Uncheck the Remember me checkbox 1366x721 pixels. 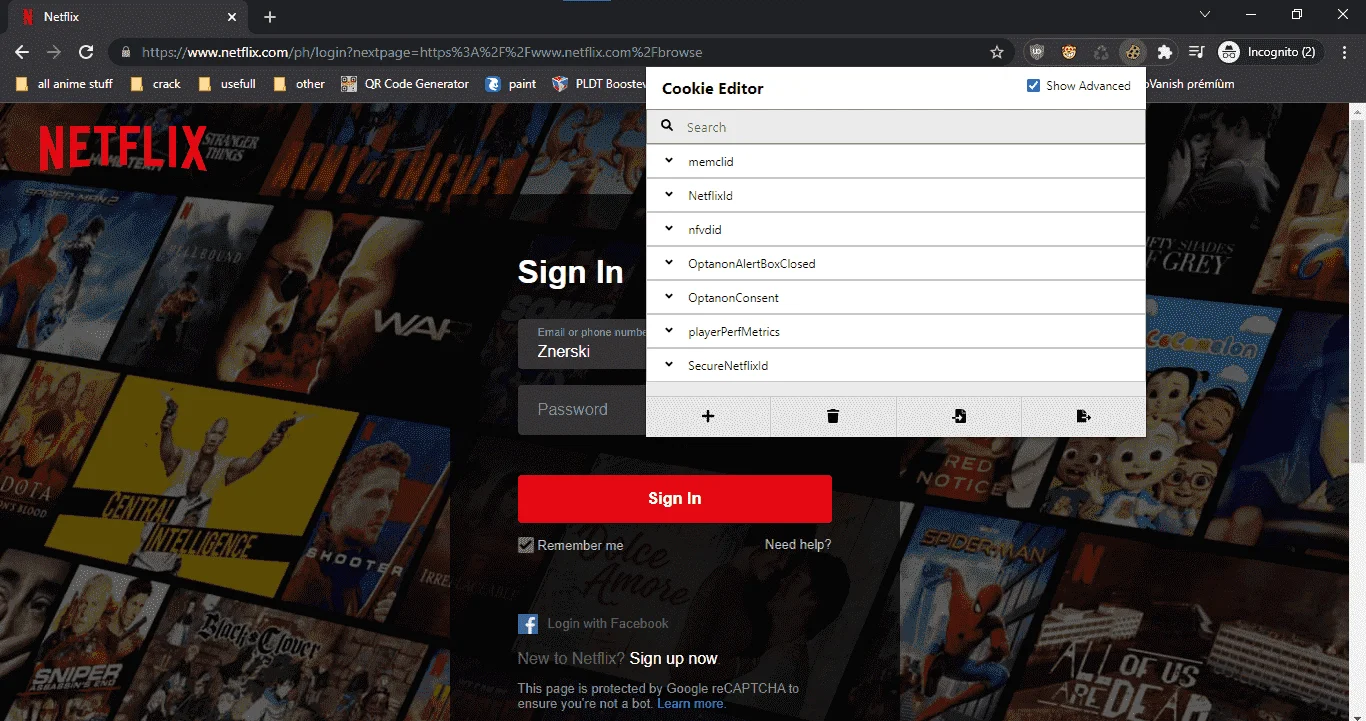[526, 545]
